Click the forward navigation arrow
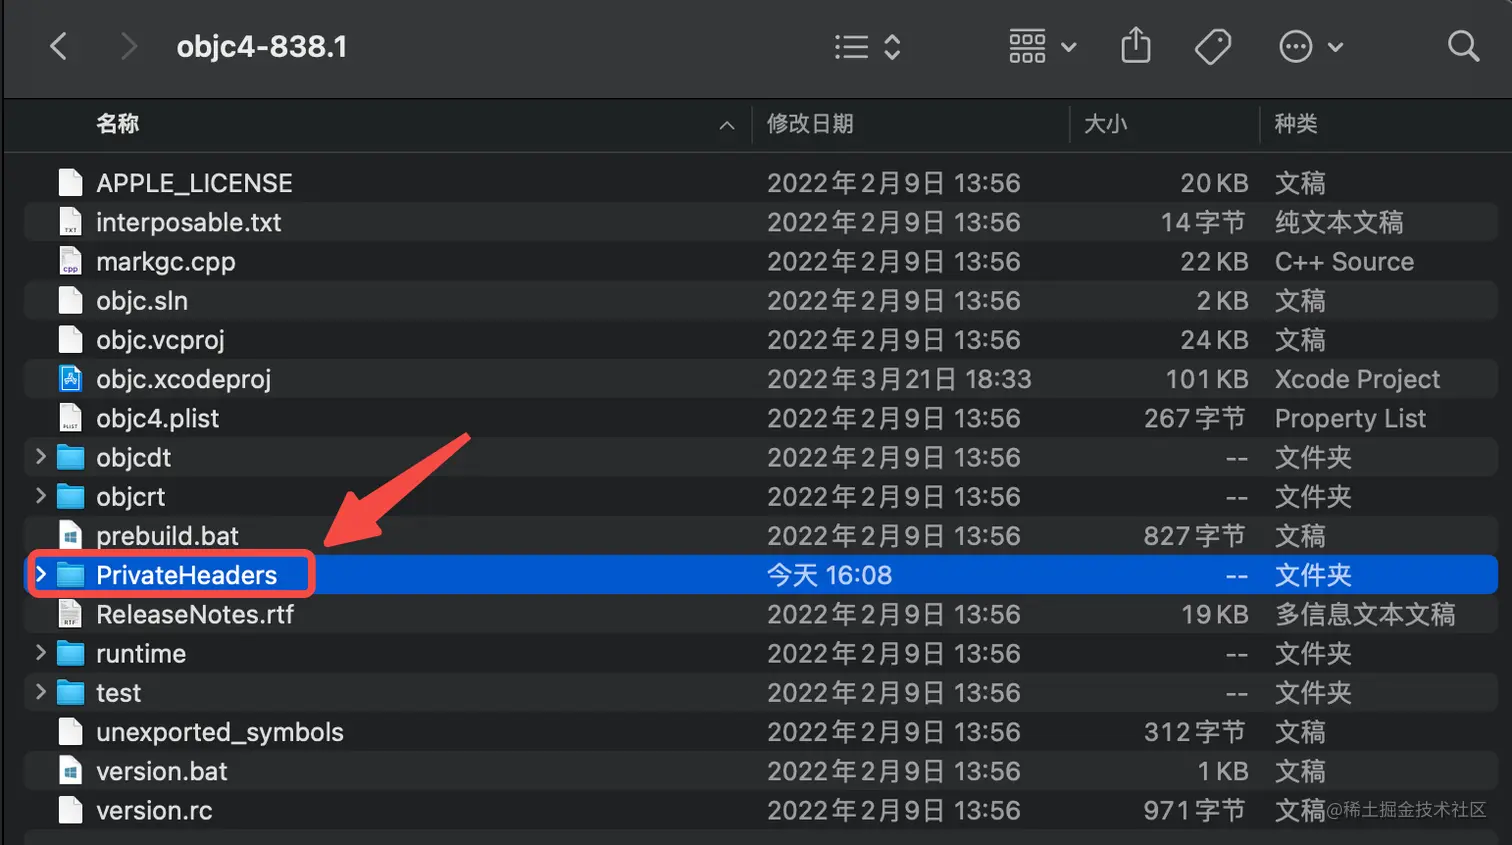 pyautogui.click(x=128, y=46)
